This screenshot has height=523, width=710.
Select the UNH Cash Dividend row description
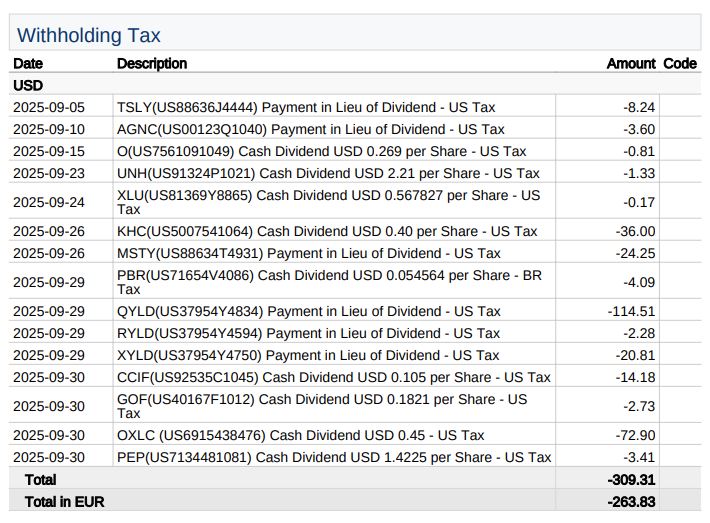(328, 173)
